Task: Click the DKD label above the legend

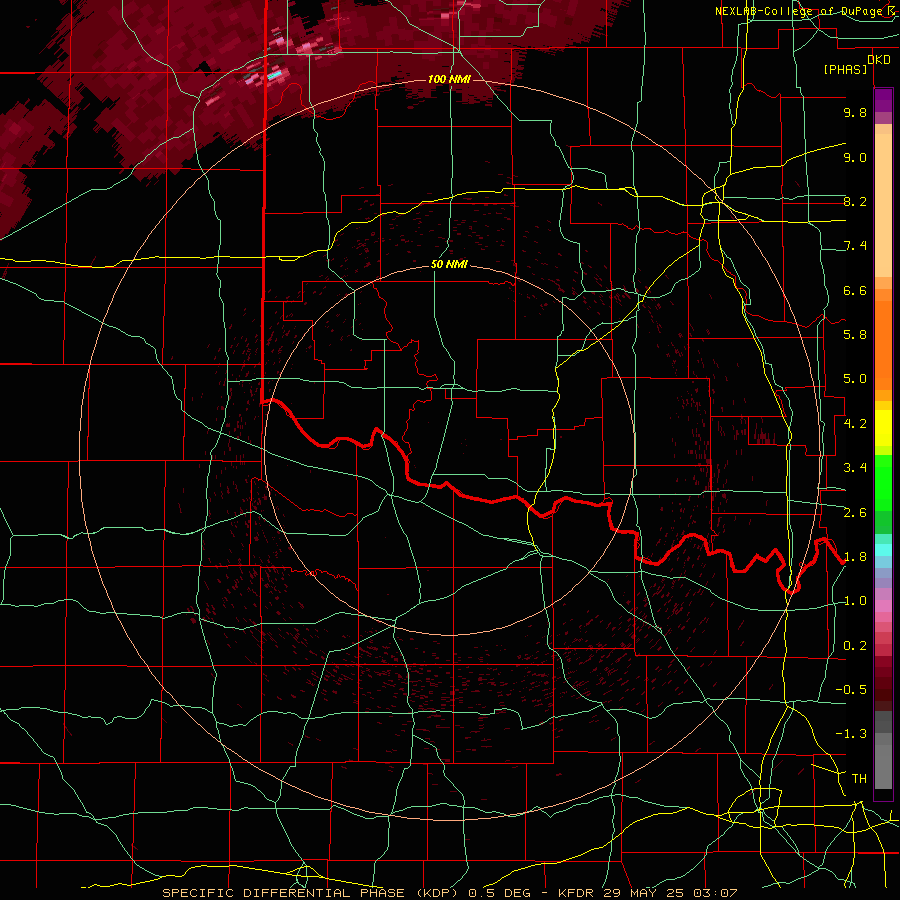Action: (x=878, y=60)
